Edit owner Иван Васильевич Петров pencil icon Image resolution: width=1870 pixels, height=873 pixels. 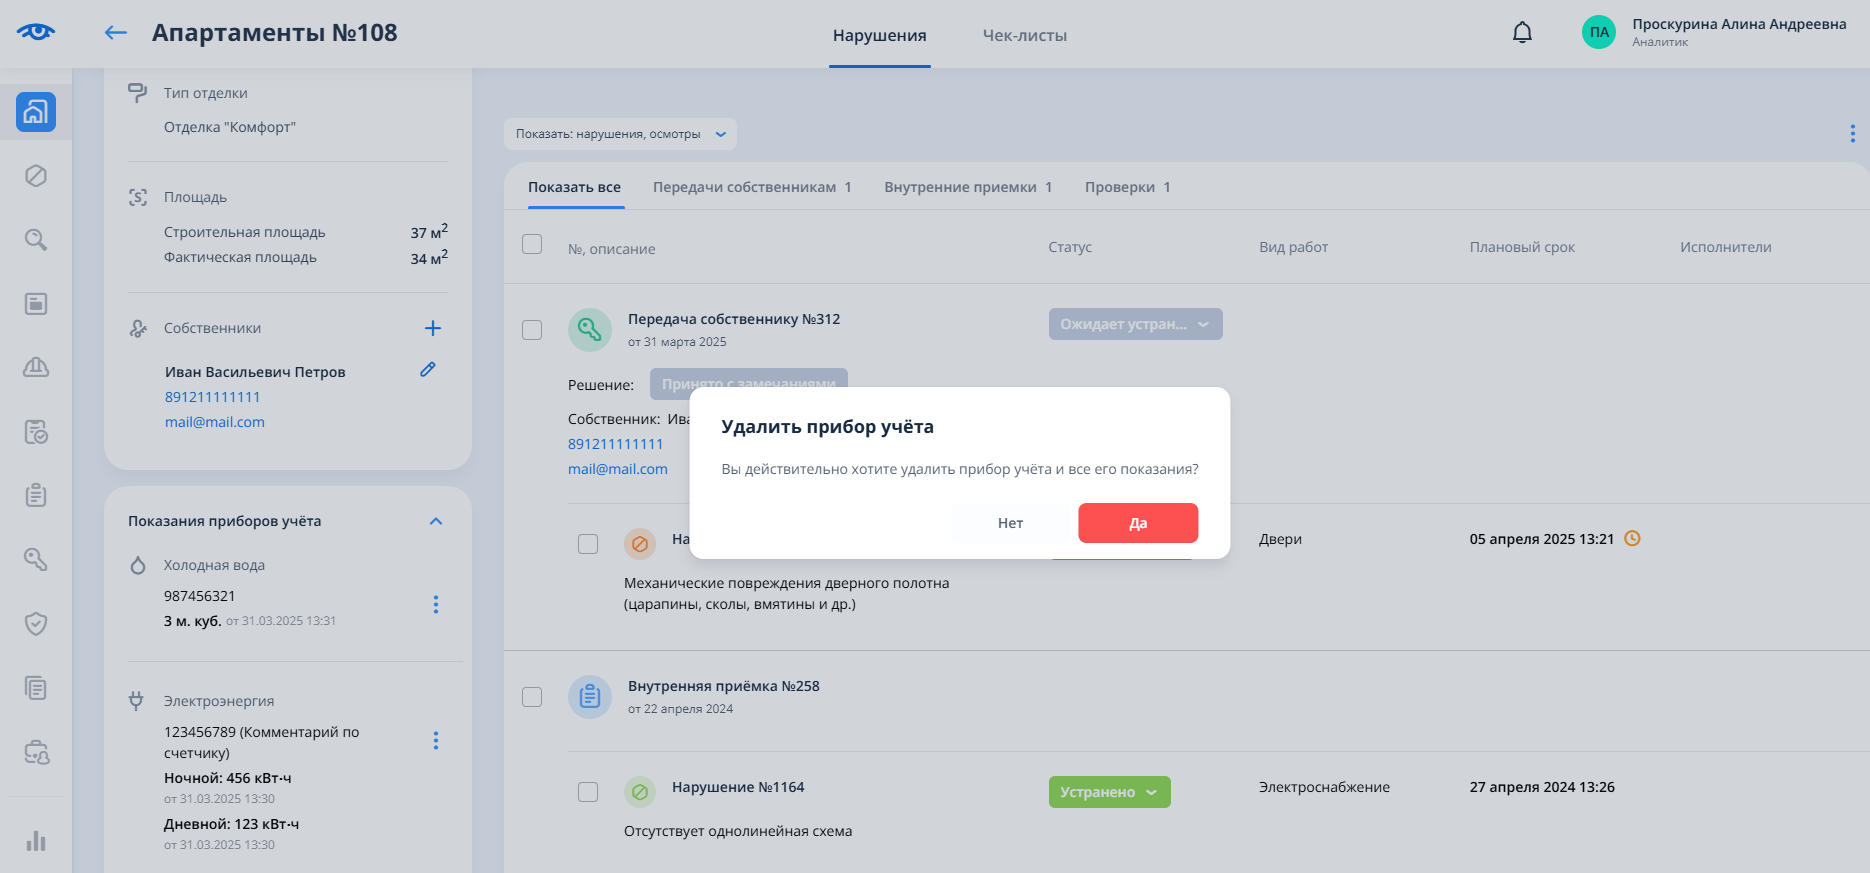(x=428, y=370)
